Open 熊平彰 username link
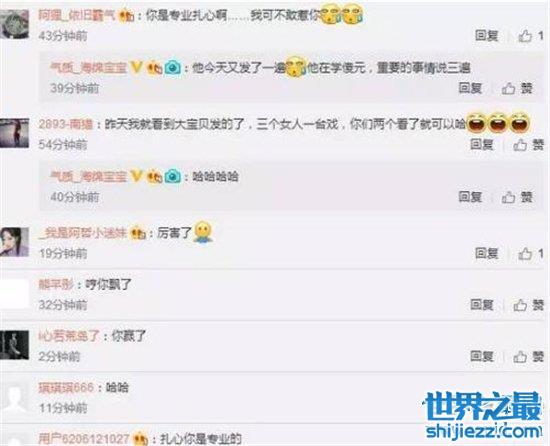Viewport: 550px width, 446px height. coord(56,284)
